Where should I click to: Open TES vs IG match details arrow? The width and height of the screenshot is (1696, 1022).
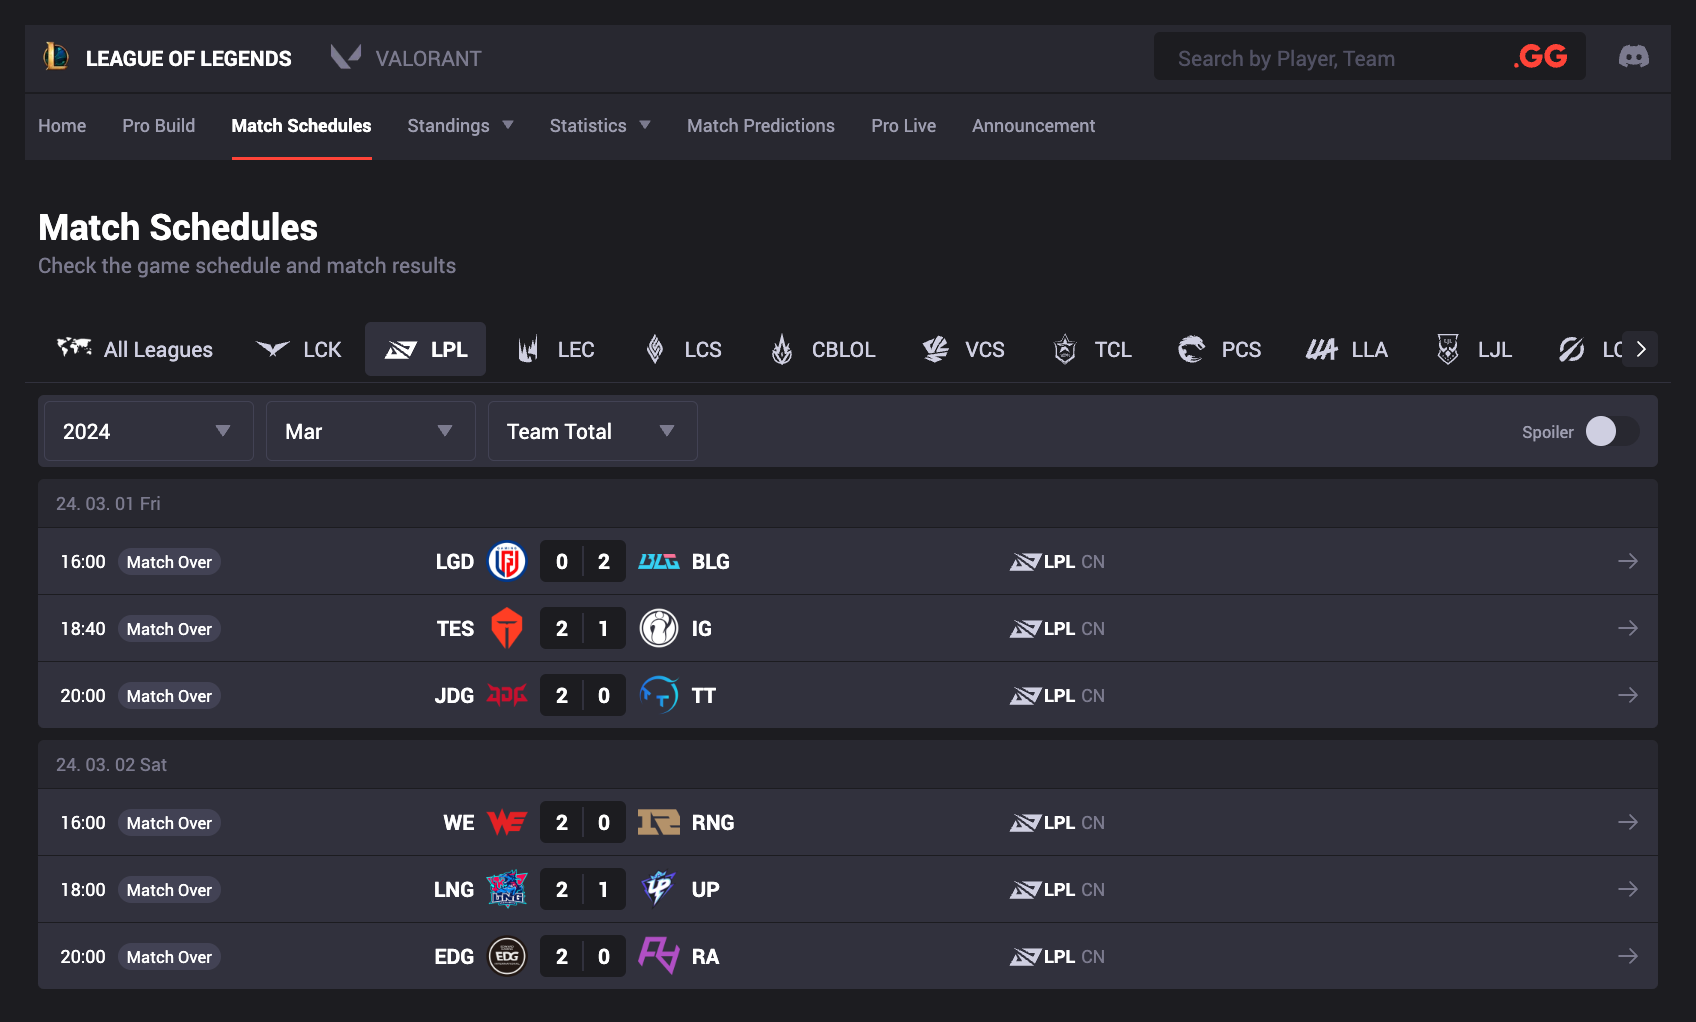[x=1628, y=628]
